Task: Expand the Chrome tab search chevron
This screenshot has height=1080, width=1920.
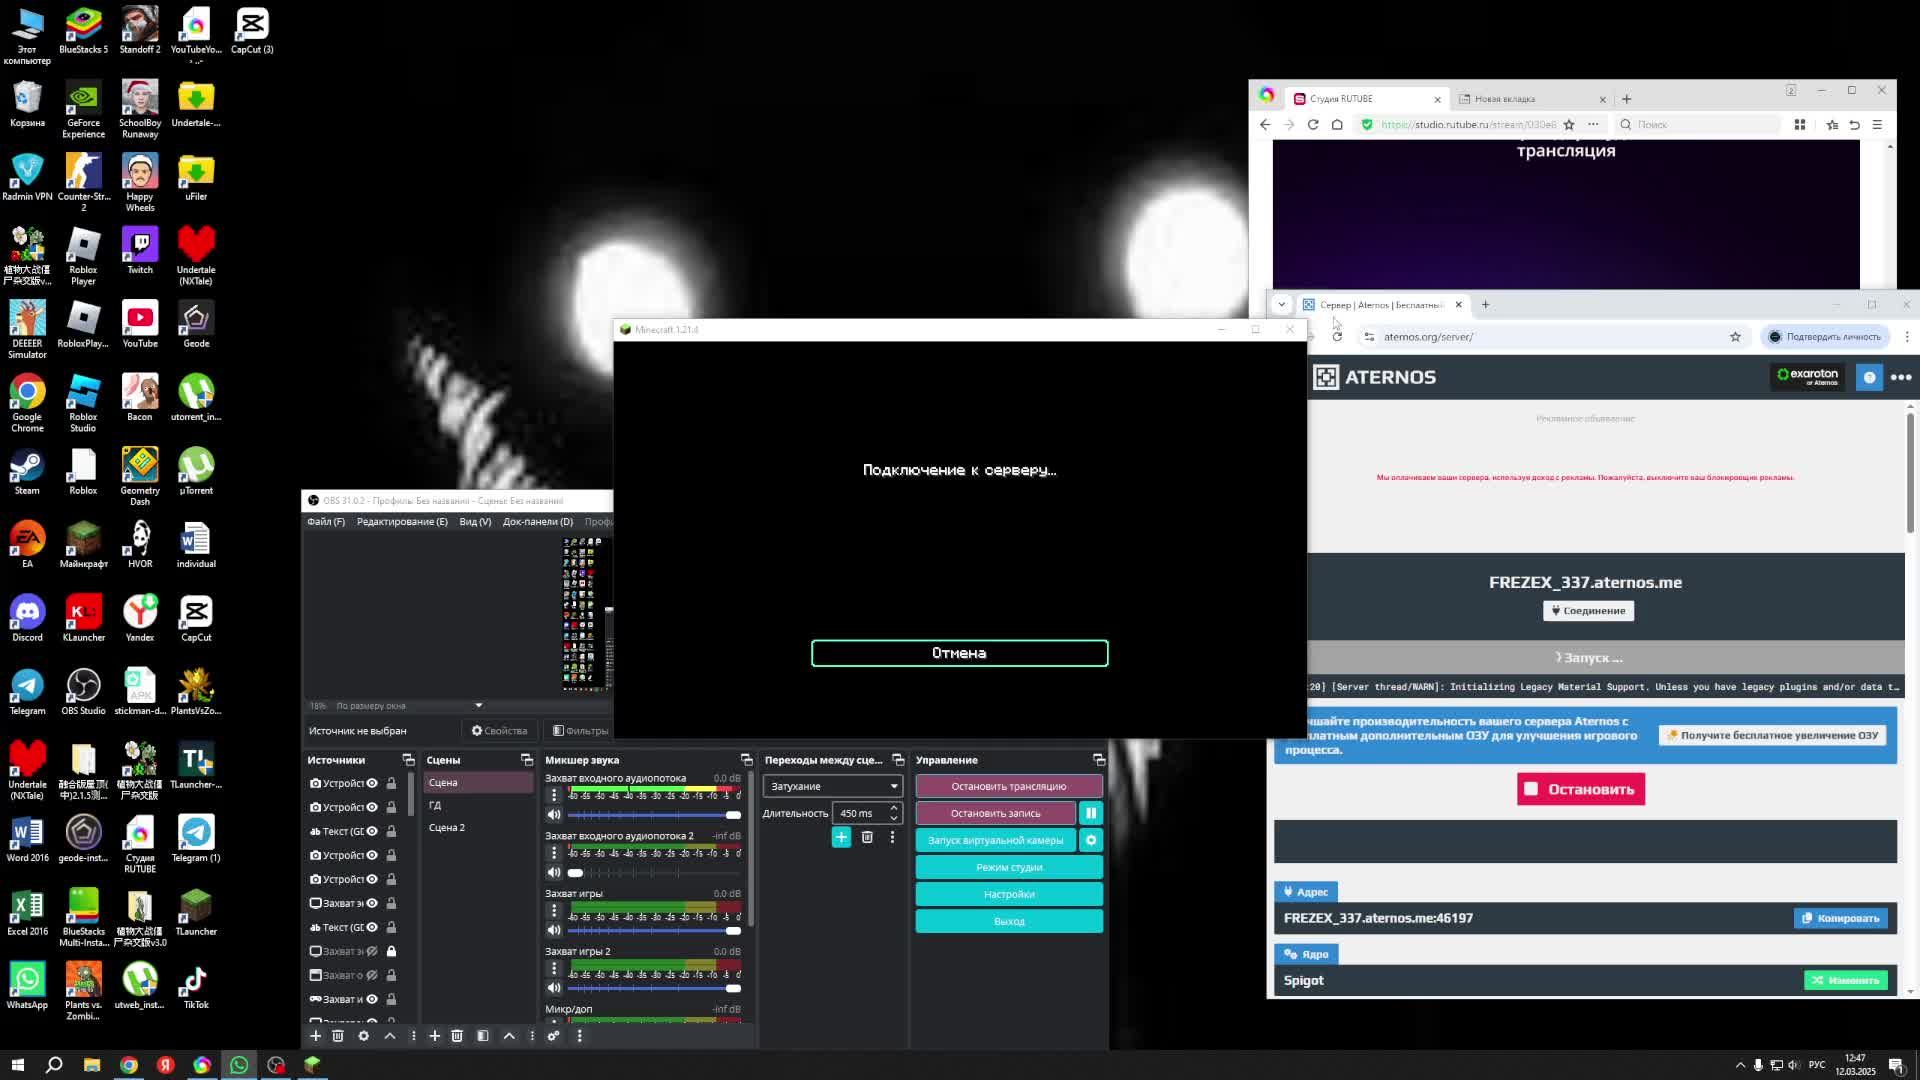Action: tap(1281, 305)
